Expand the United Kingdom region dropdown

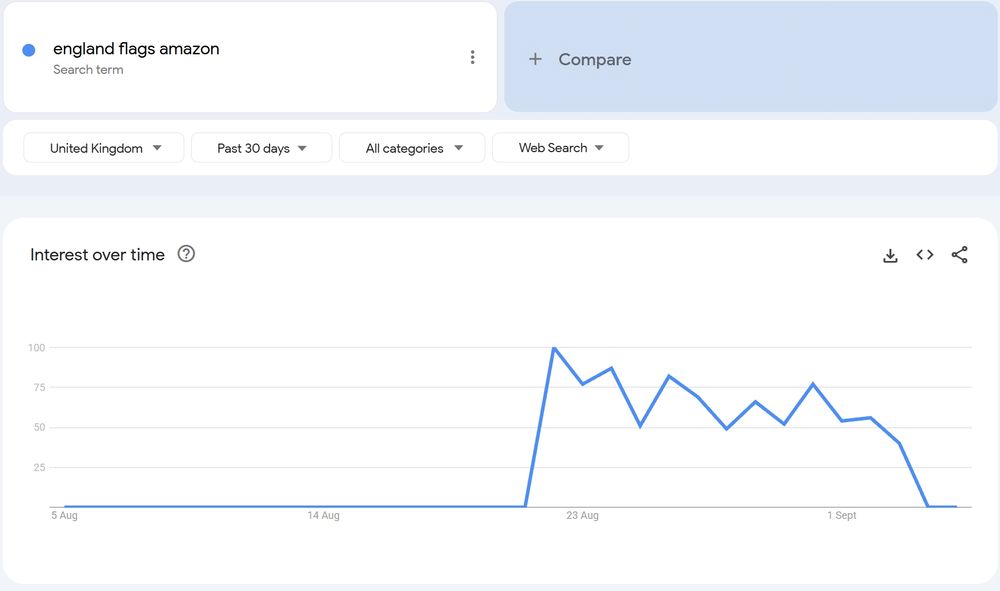pos(104,148)
